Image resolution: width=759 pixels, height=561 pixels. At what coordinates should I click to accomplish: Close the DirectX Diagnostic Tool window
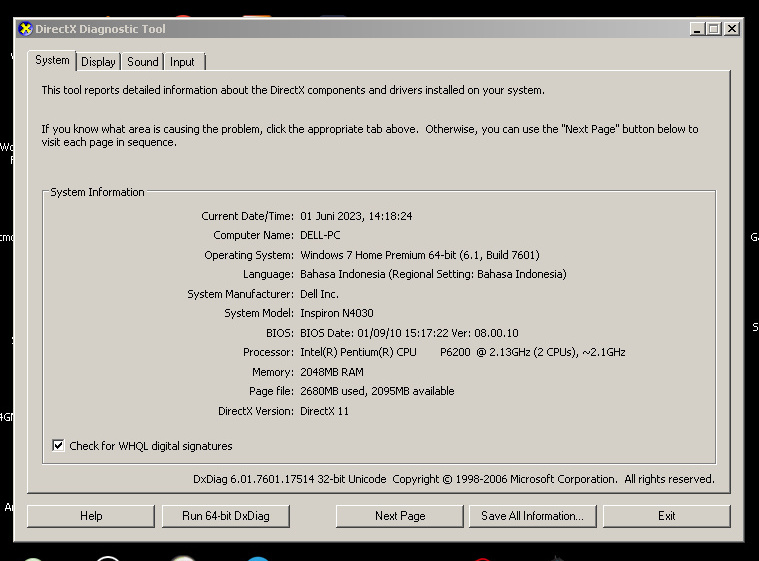(x=732, y=29)
